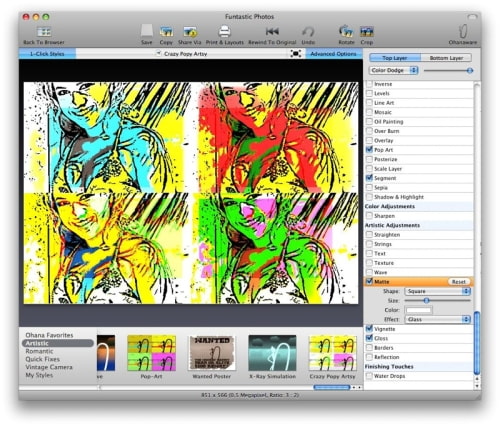
Task: Toggle fullscreen preview icon beside Advanced Options
Action: (296, 54)
